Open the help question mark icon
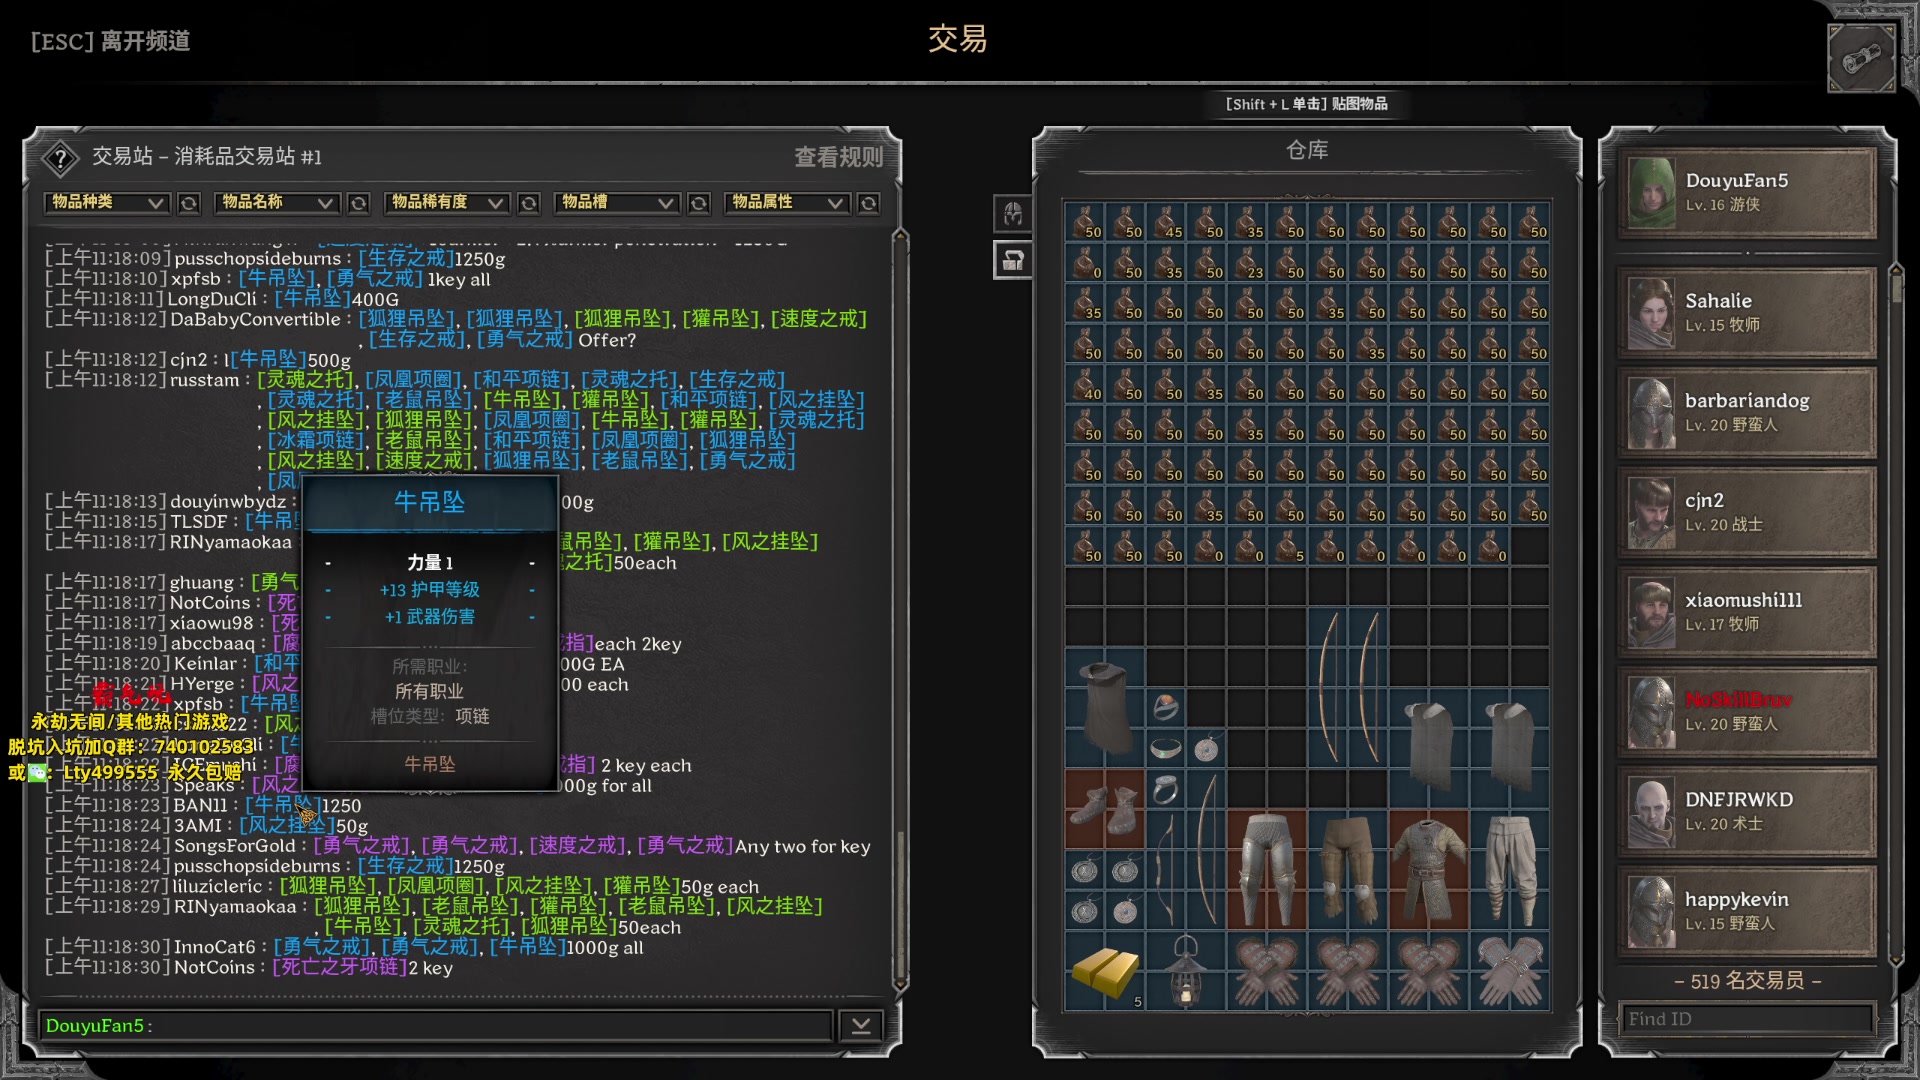This screenshot has width=1920, height=1080. [x=61, y=157]
